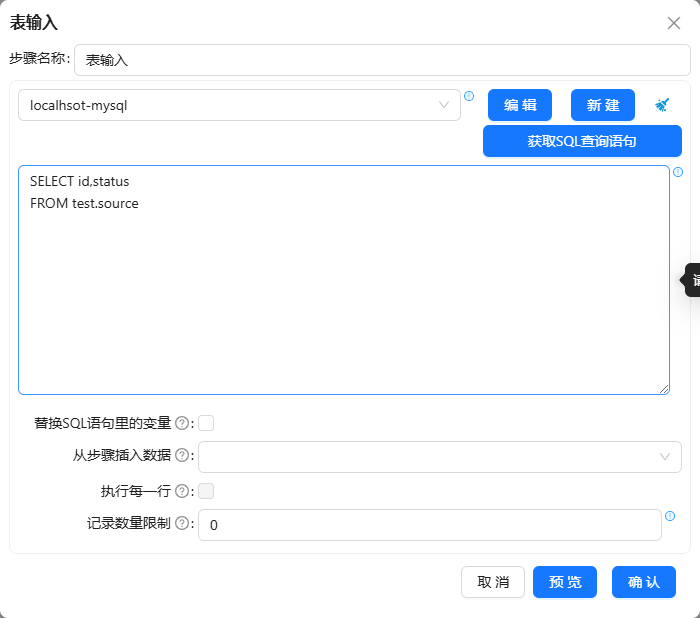Click the info icon next to the connection dropdown
700x618 pixels.
[469, 96]
